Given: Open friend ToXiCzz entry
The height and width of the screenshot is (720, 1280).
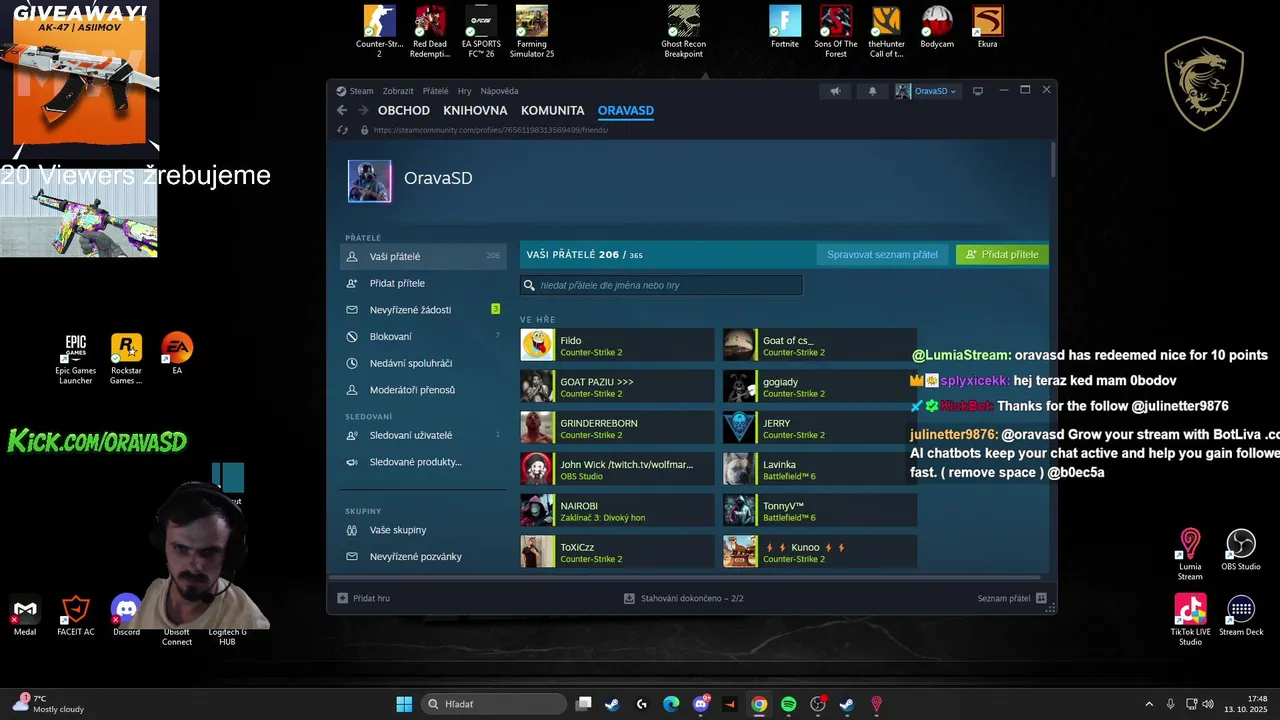Looking at the screenshot, I should (617, 552).
